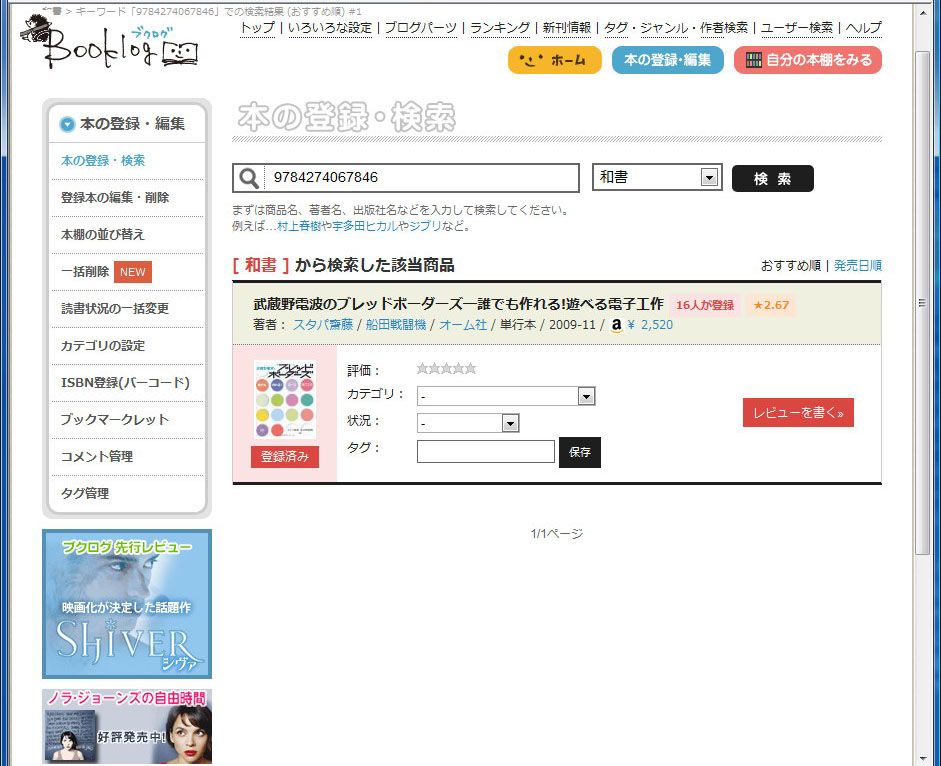The width and height of the screenshot is (941, 766).
Task: Open the カテゴリ dropdown for the book
Action: coord(587,396)
